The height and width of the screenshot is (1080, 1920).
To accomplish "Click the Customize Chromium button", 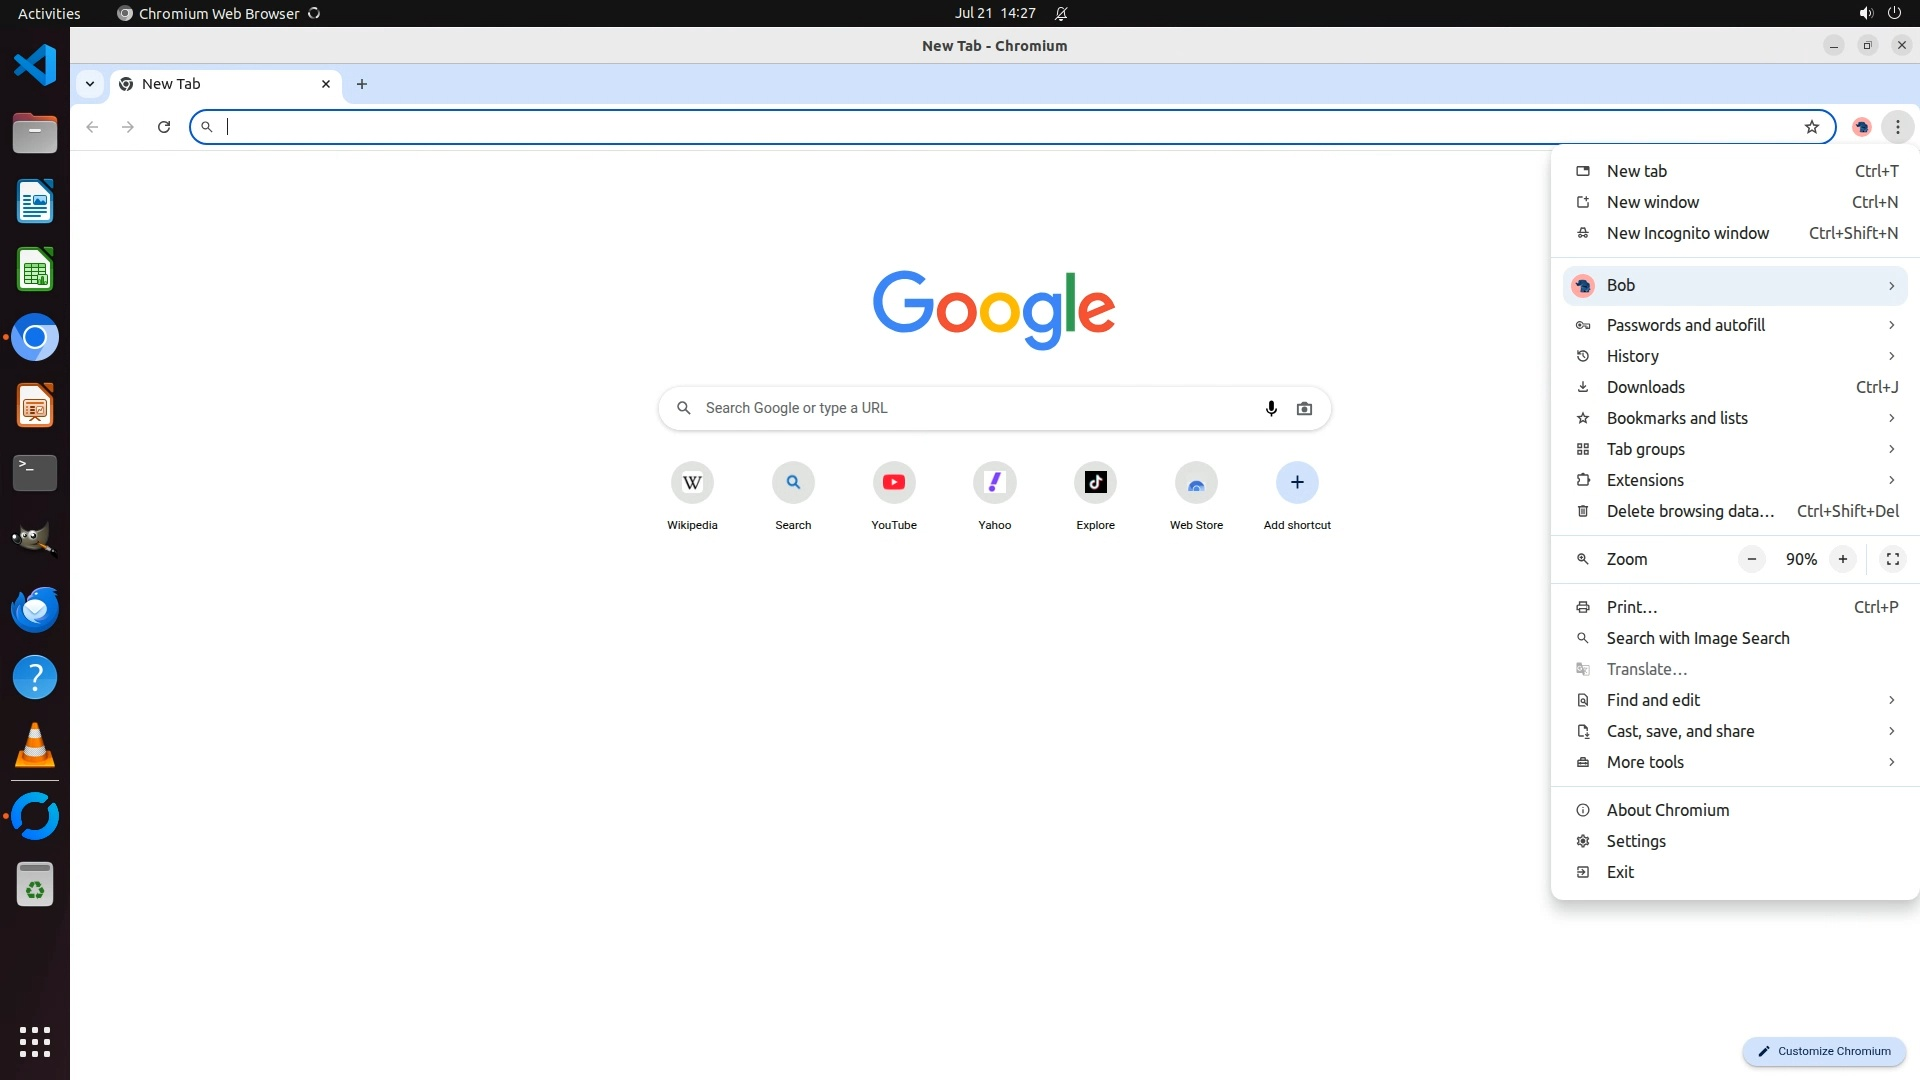I will click(1824, 1051).
